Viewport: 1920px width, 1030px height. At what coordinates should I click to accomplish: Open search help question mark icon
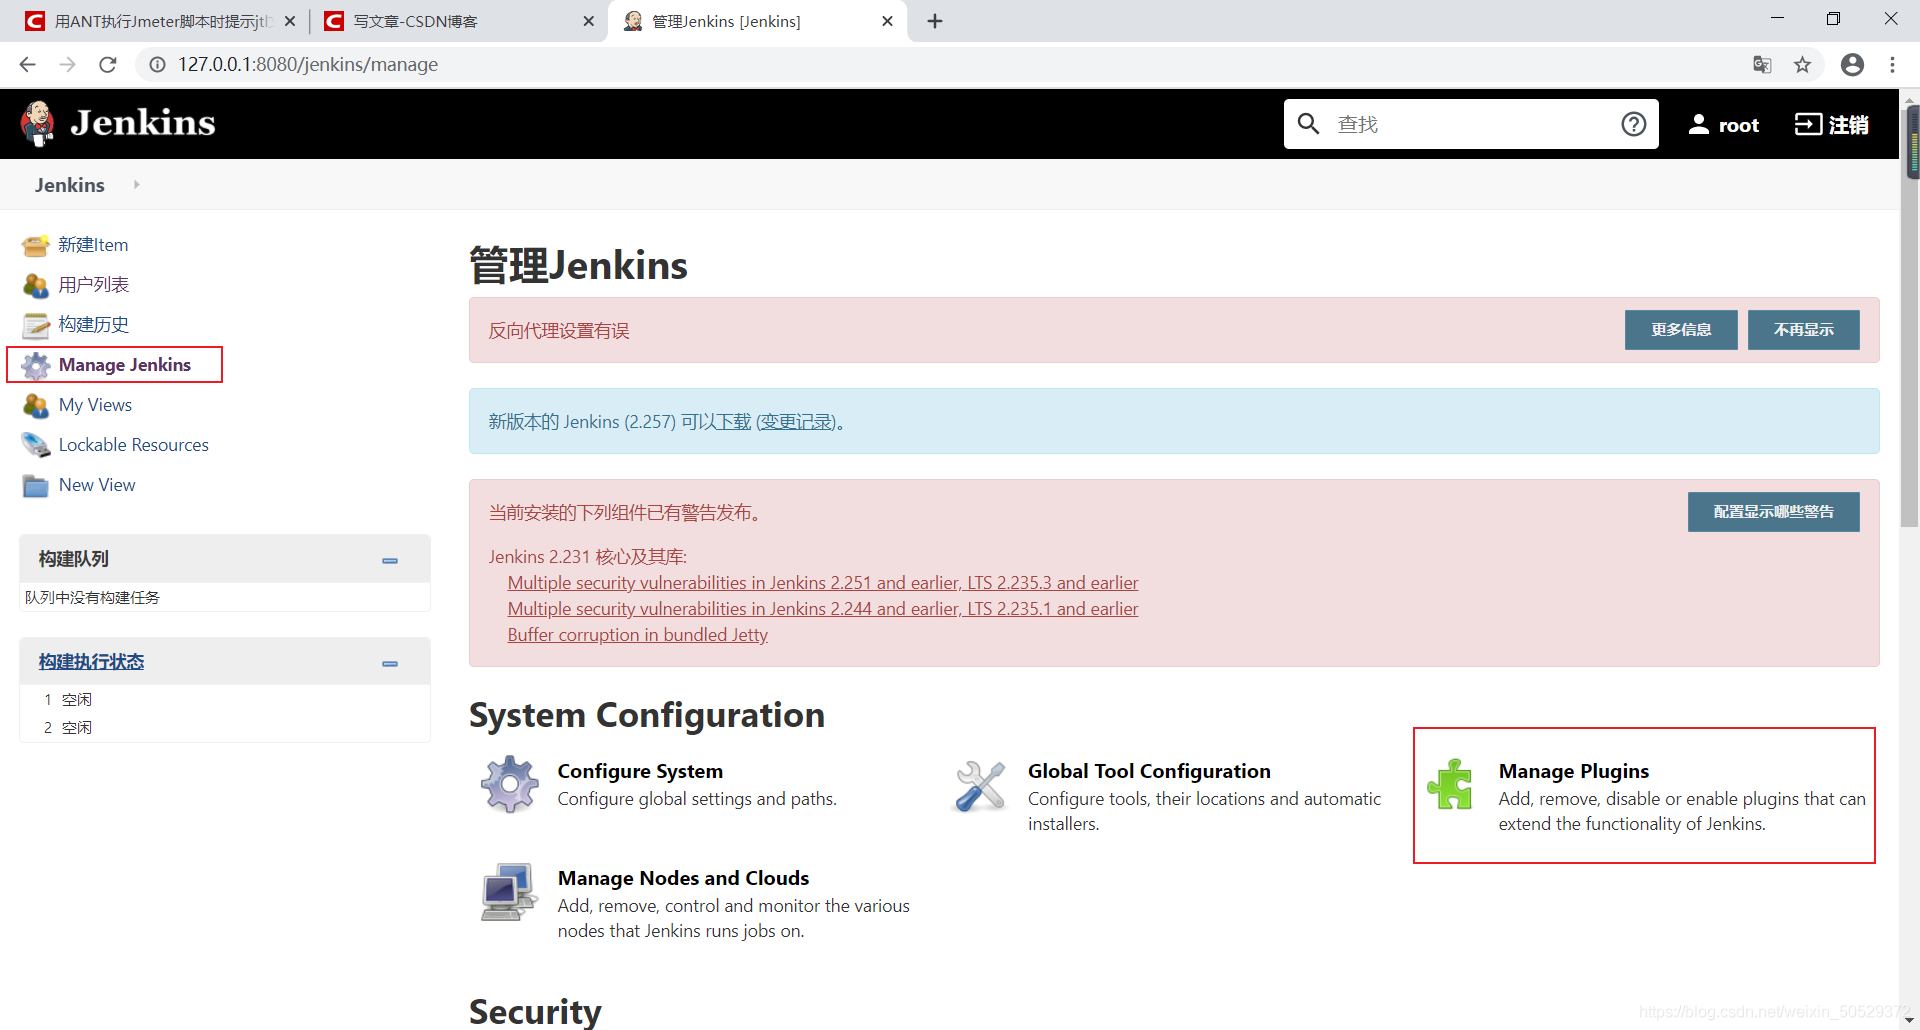click(1633, 124)
